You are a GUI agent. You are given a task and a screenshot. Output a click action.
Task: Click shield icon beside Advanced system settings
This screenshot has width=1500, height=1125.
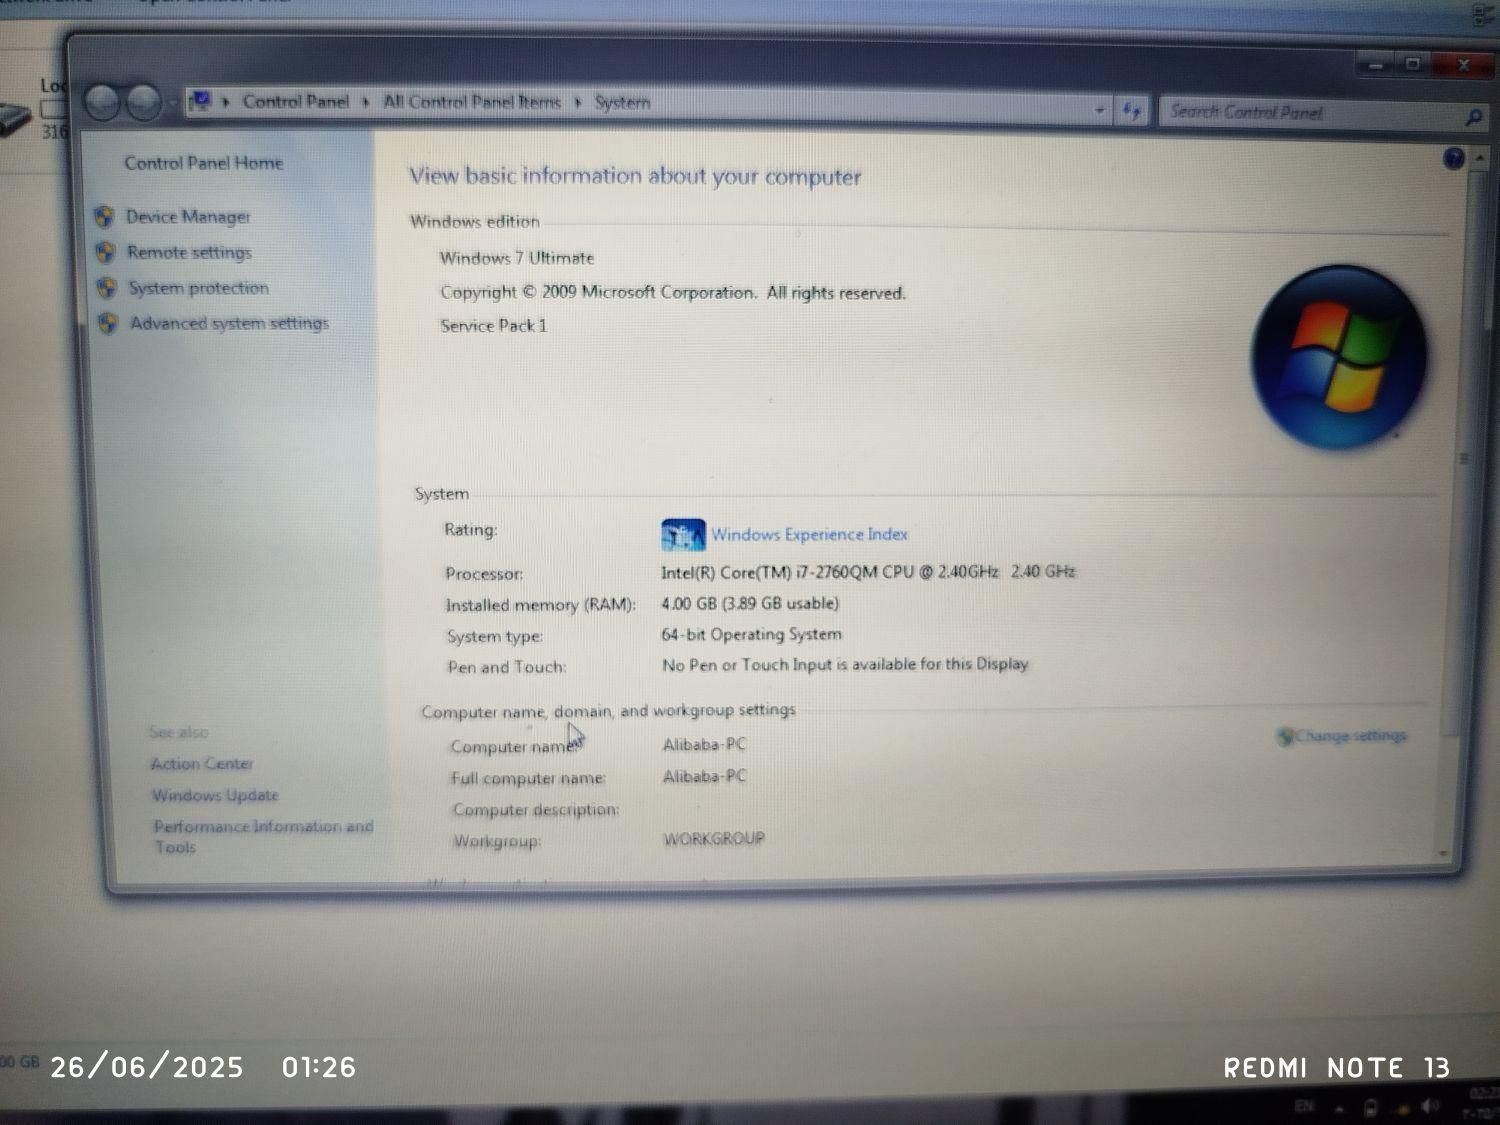click(108, 323)
